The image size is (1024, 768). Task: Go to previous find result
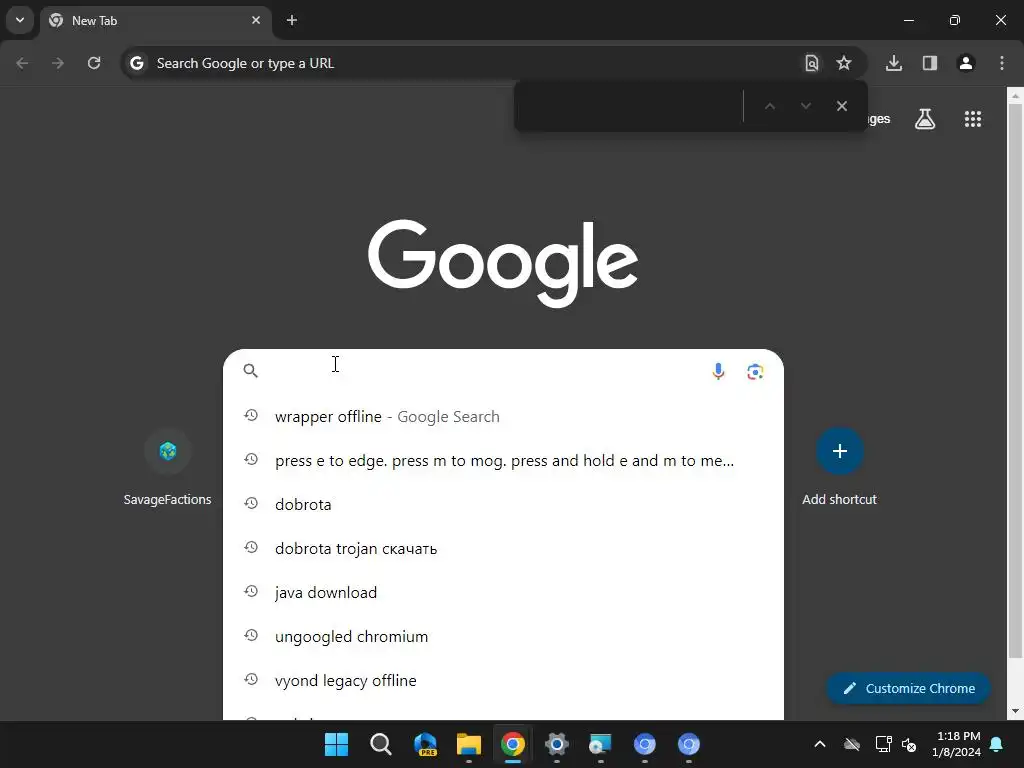click(770, 106)
